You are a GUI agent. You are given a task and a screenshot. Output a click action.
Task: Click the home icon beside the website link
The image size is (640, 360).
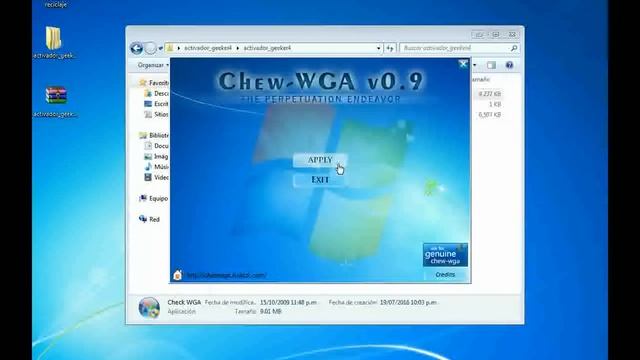[x=177, y=275]
